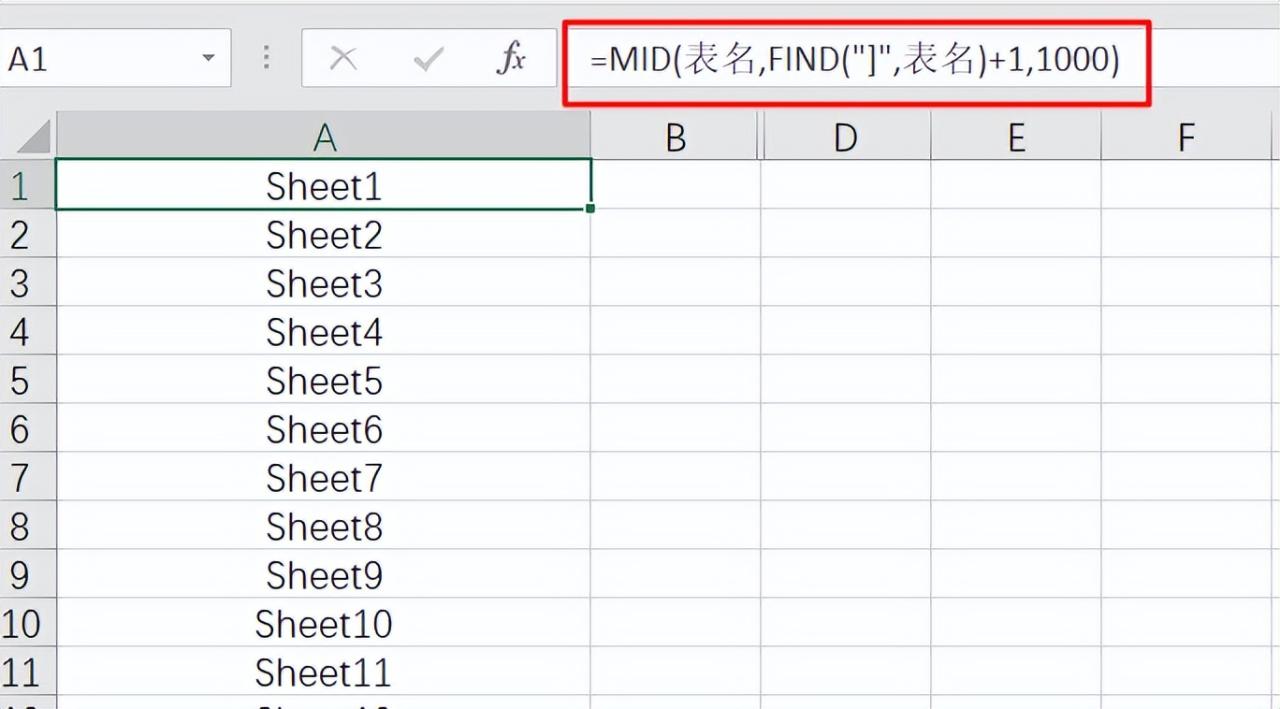Select row 8 header

[x=28, y=526]
